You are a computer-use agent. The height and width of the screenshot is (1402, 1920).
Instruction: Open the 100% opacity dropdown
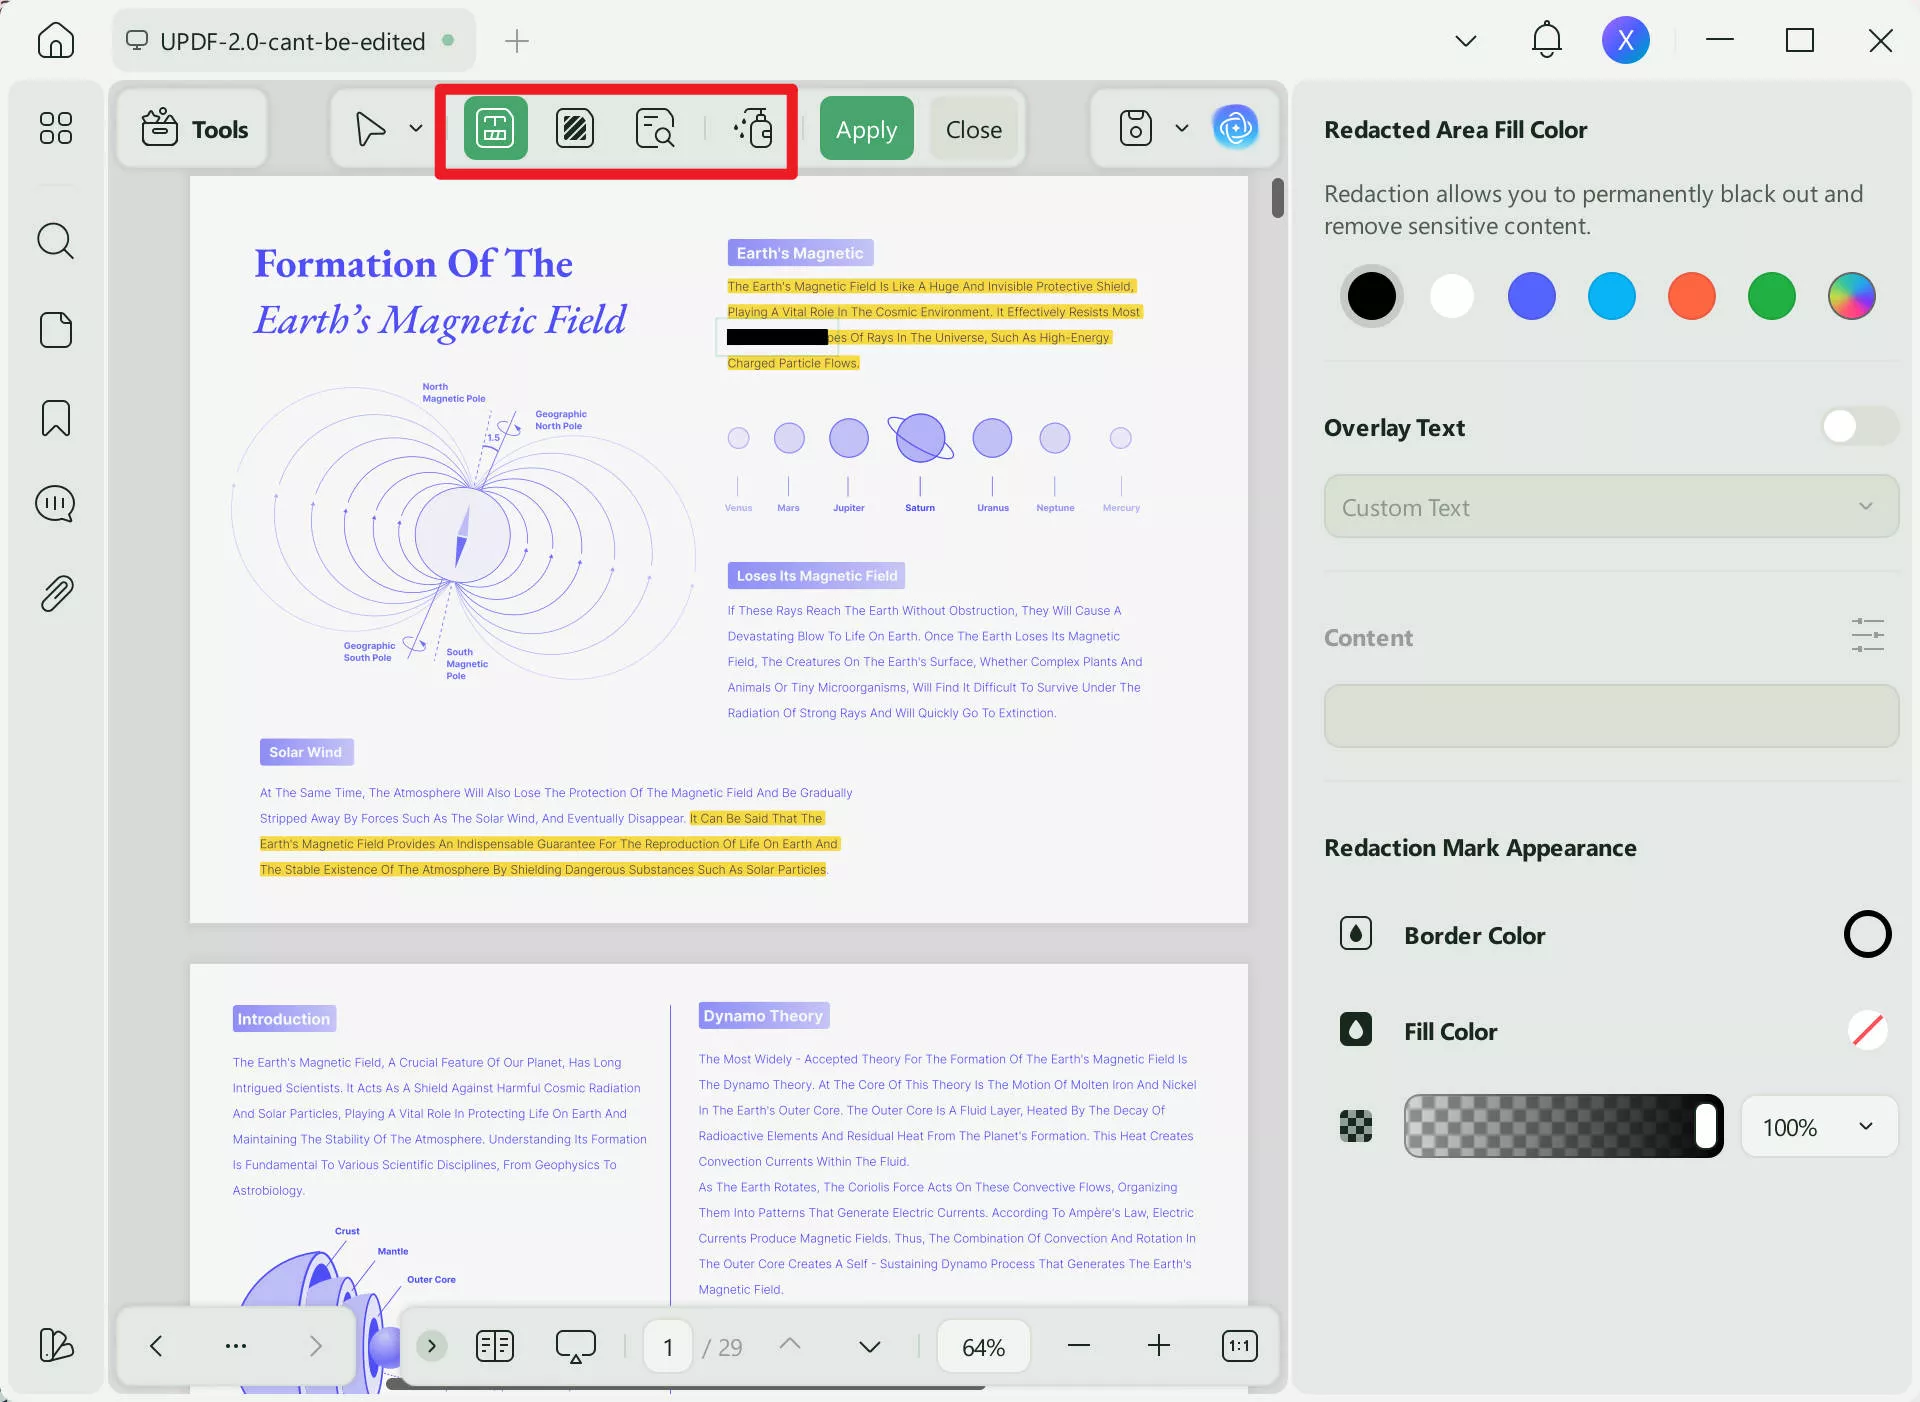(x=1818, y=1127)
